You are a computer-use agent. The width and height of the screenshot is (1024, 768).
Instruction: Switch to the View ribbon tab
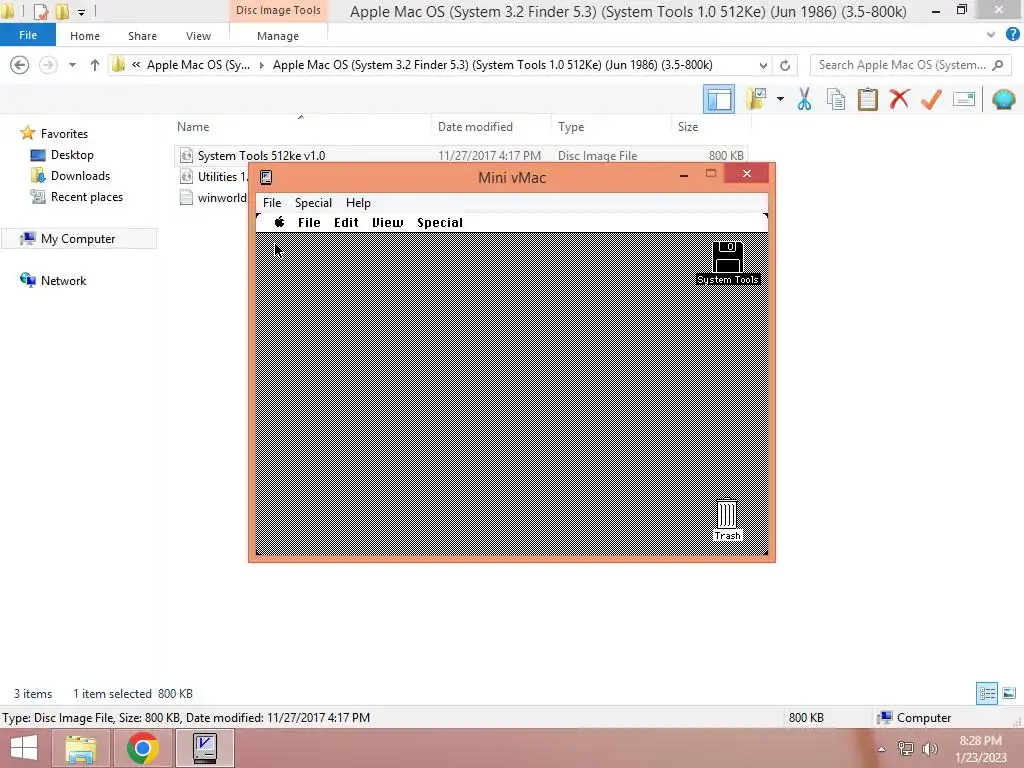tap(198, 36)
